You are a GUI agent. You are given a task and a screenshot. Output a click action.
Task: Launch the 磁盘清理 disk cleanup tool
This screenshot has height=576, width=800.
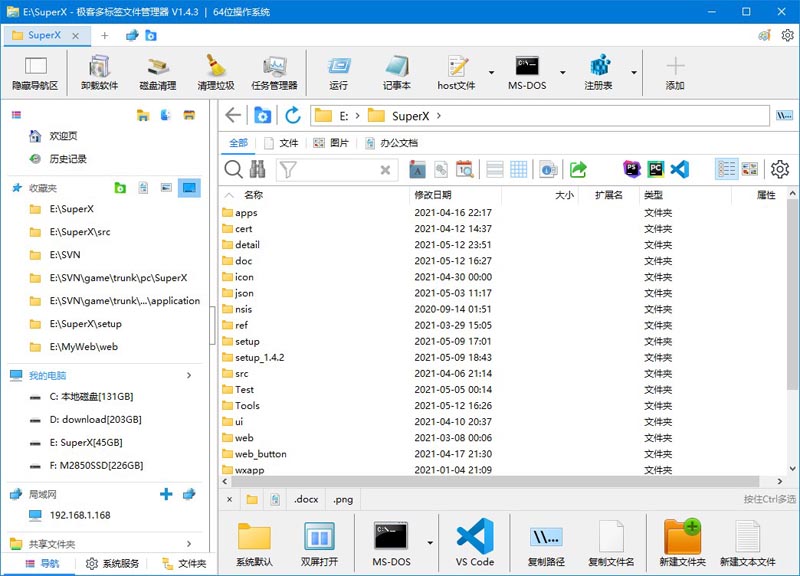pyautogui.click(x=157, y=72)
